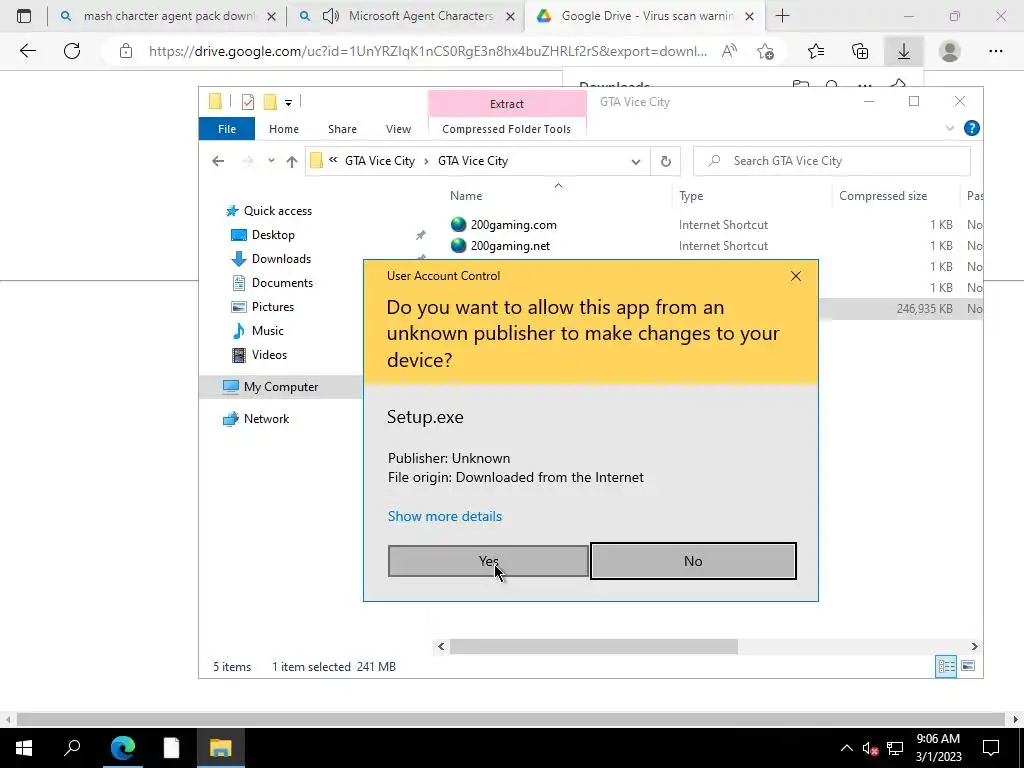
Task: Switch to the View ribbon tab
Action: [x=398, y=129]
